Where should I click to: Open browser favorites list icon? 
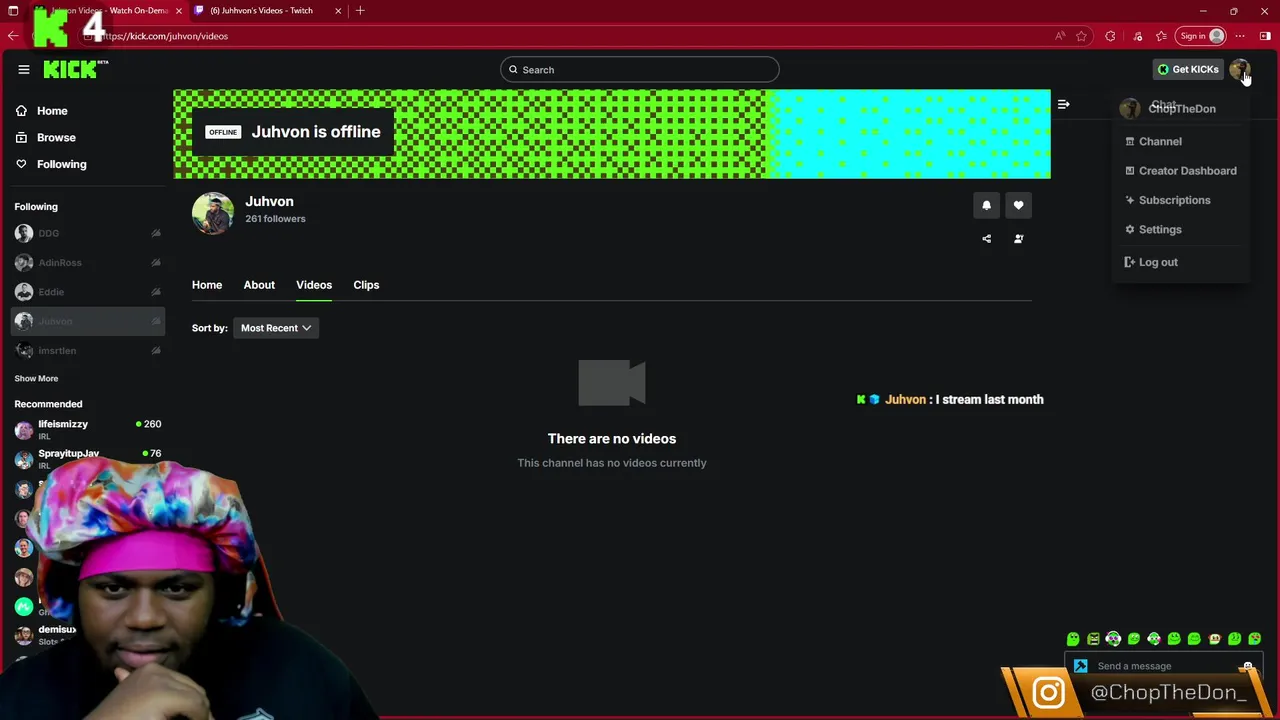(x=1161, y=36)
